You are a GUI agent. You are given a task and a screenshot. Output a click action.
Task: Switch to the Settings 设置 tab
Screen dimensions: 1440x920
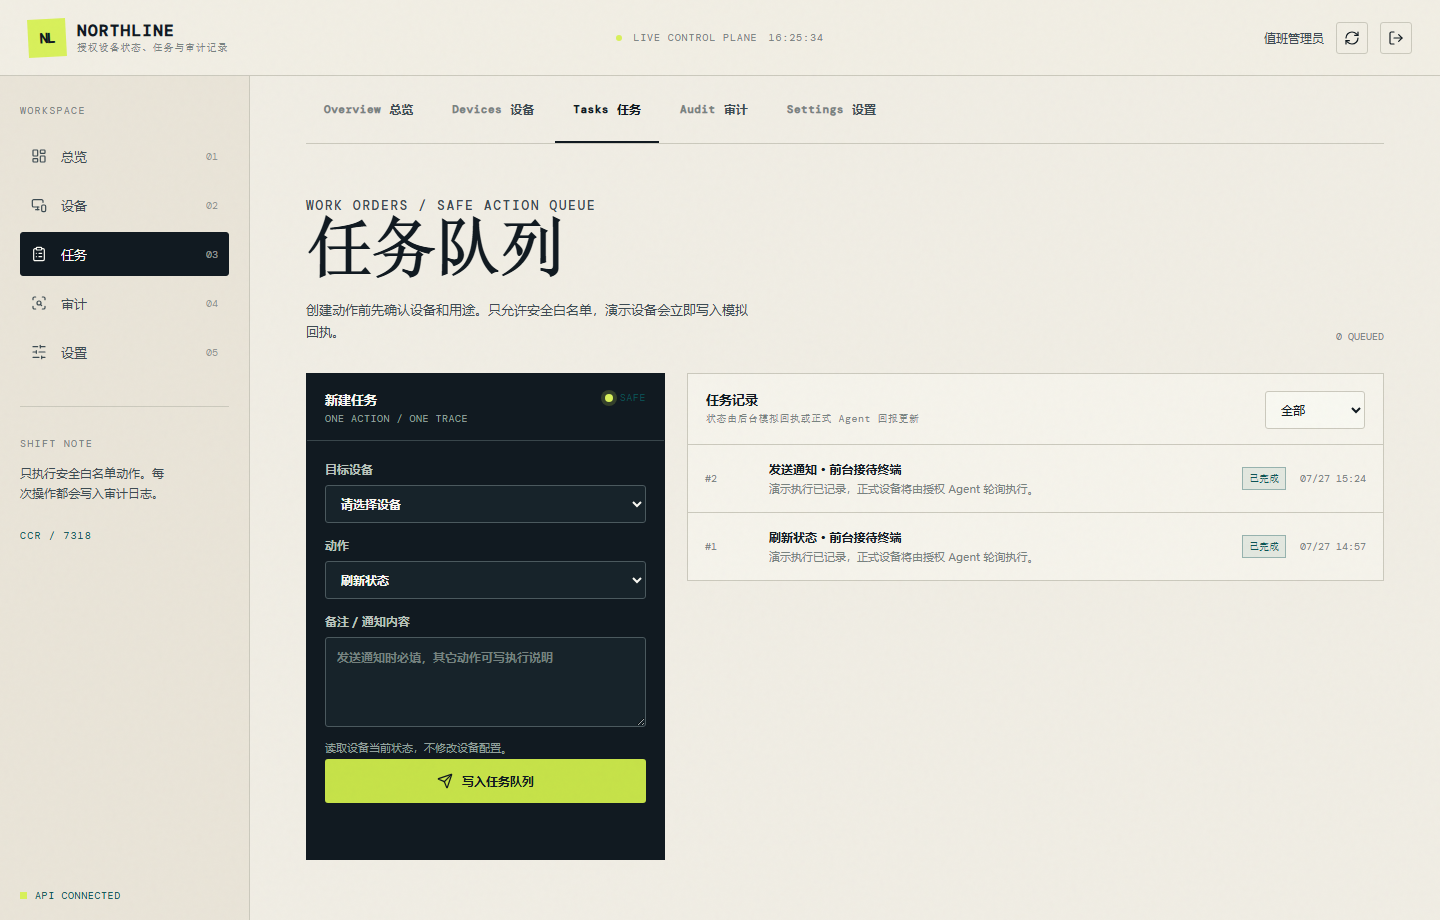(831, 110)
